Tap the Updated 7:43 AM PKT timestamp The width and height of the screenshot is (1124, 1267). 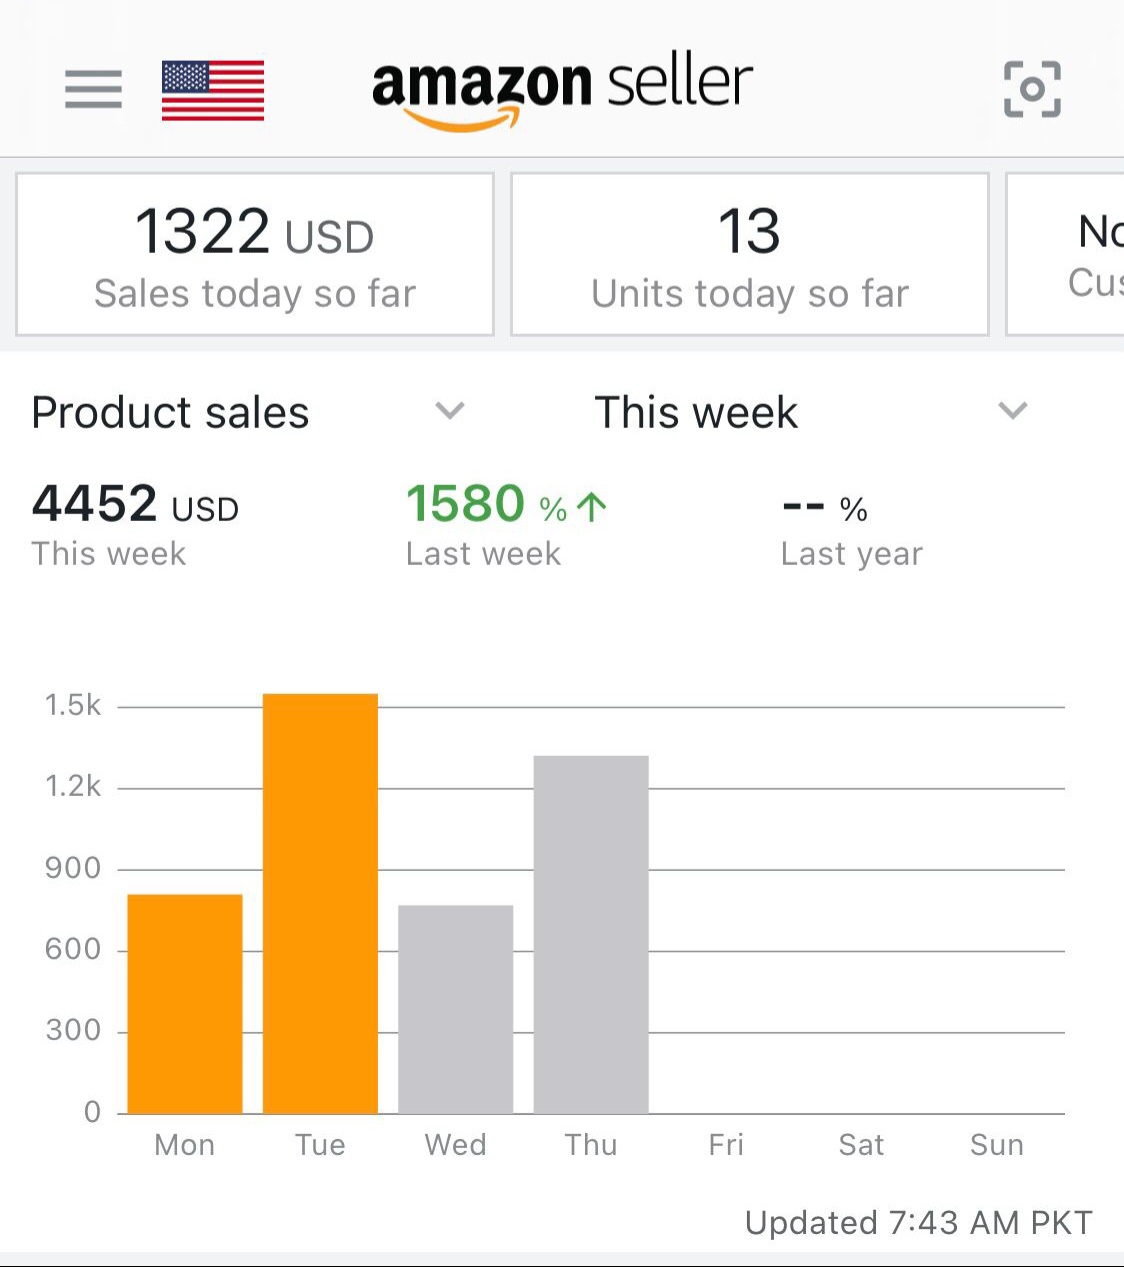tap(918, 1222)
